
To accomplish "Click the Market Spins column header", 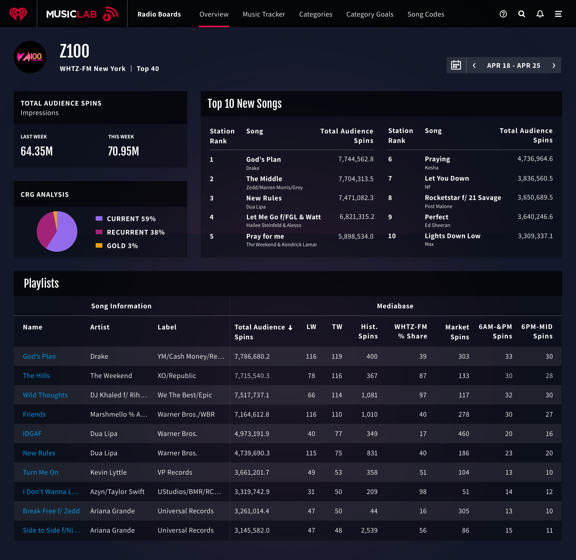I will pos(457,332).
